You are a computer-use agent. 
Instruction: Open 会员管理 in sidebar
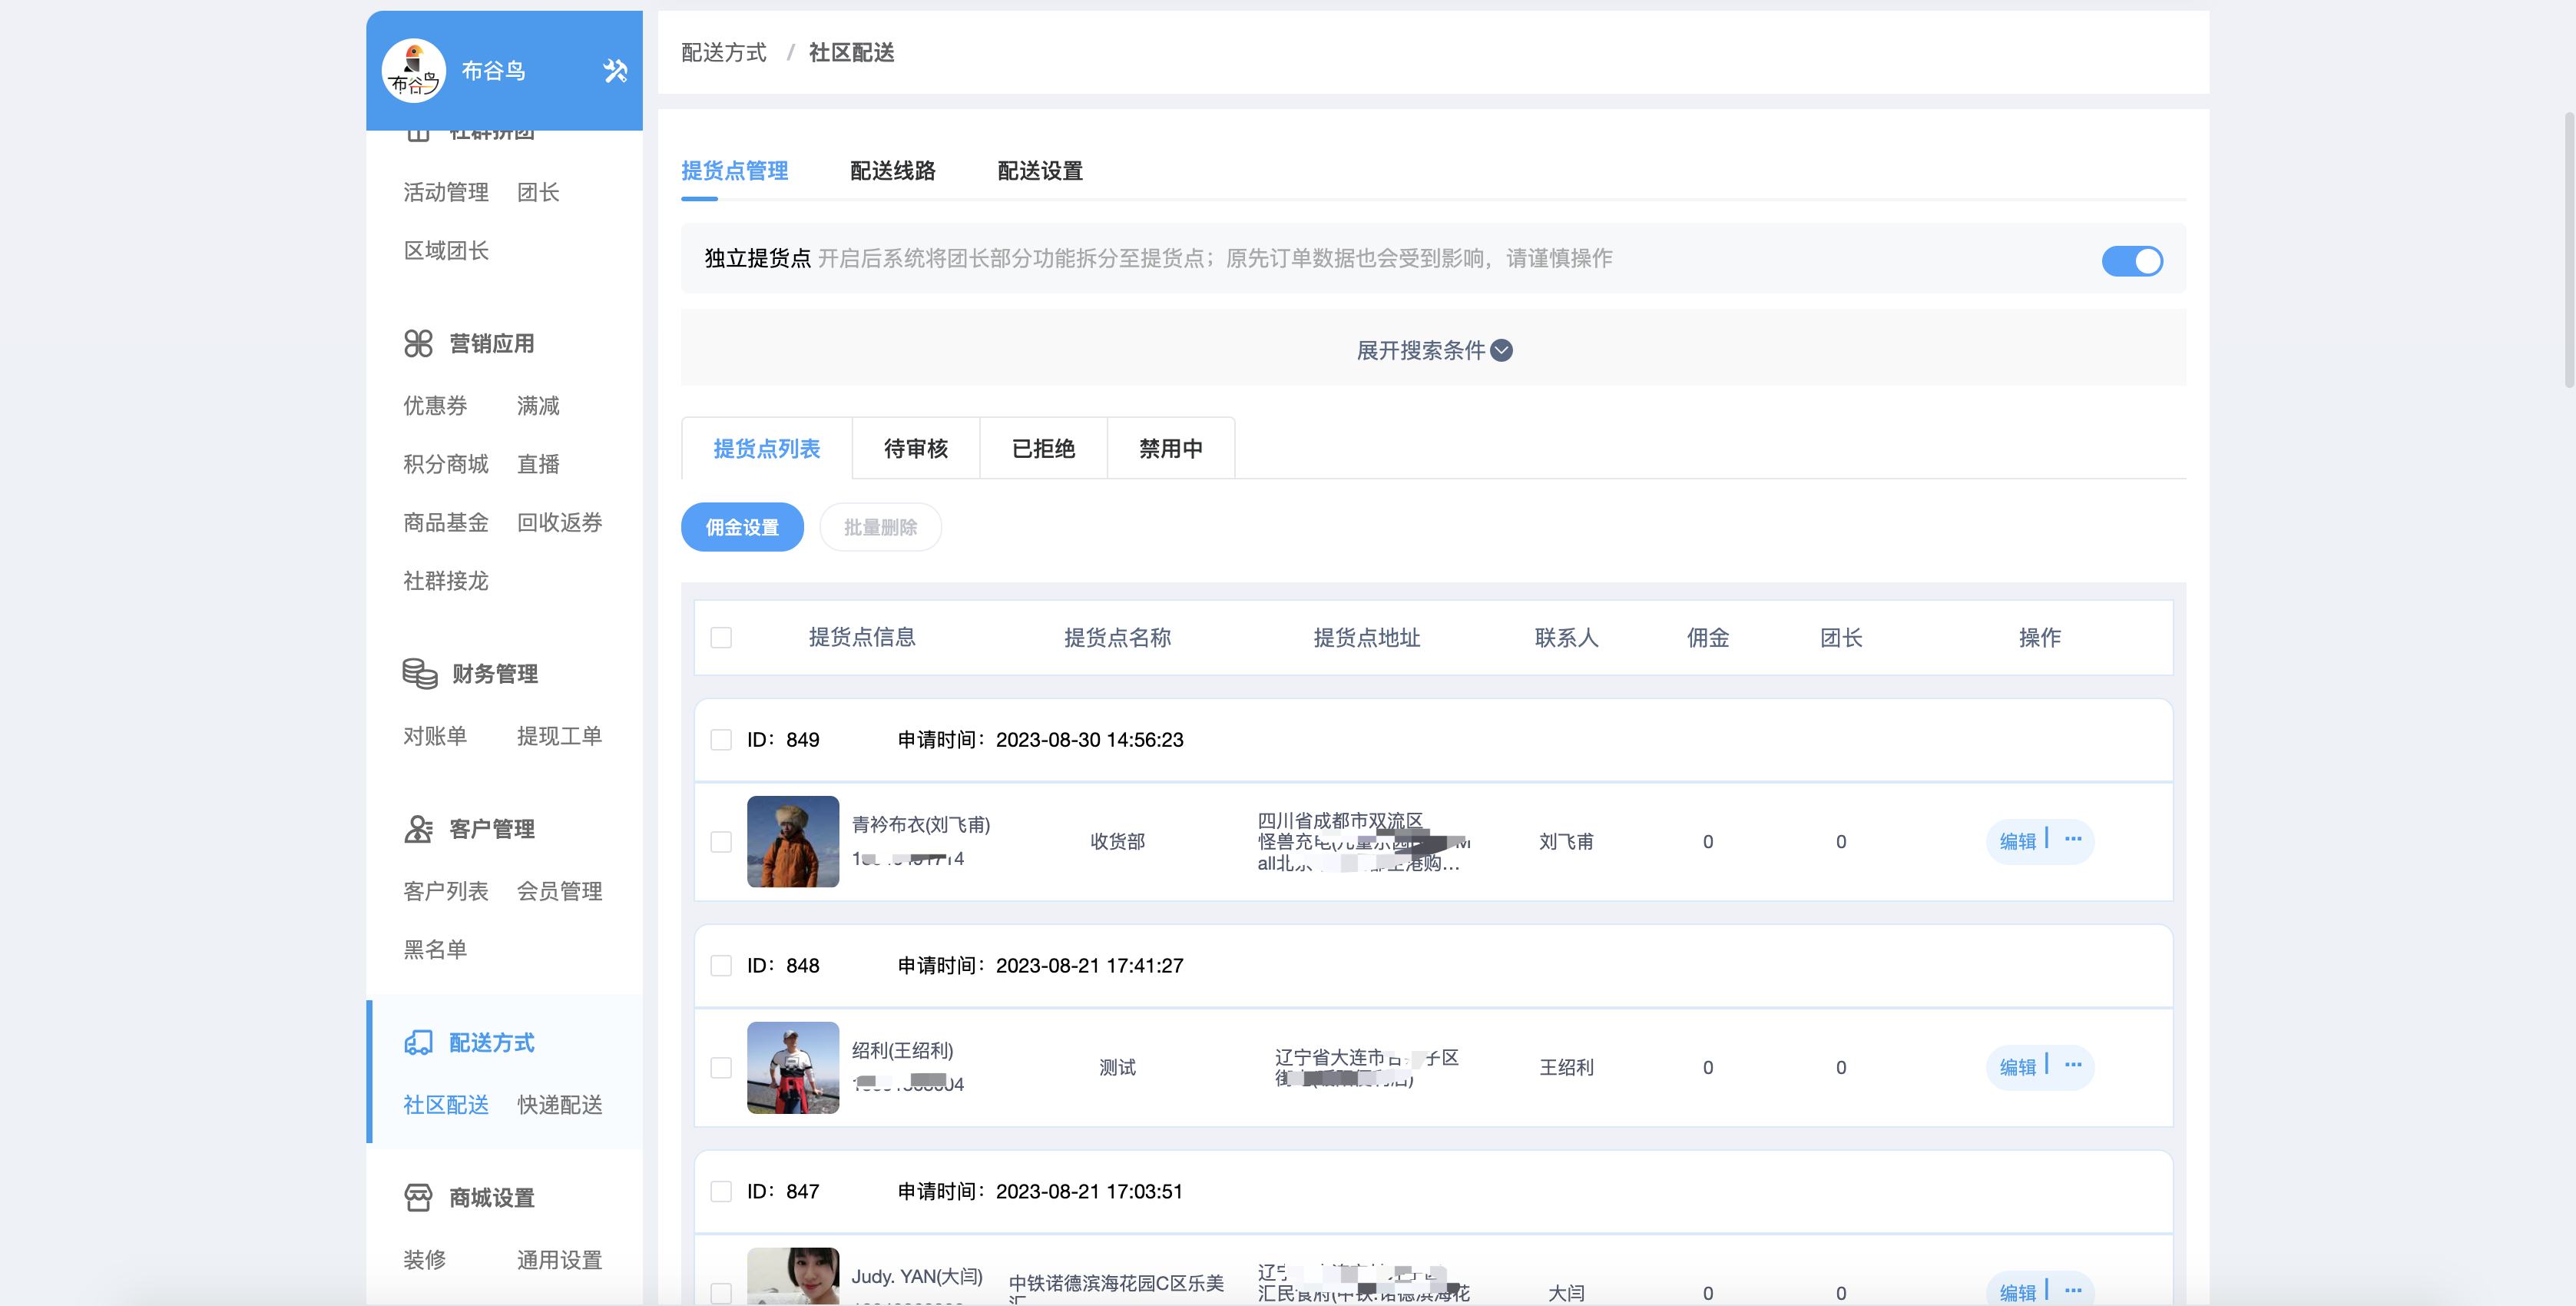560,891
